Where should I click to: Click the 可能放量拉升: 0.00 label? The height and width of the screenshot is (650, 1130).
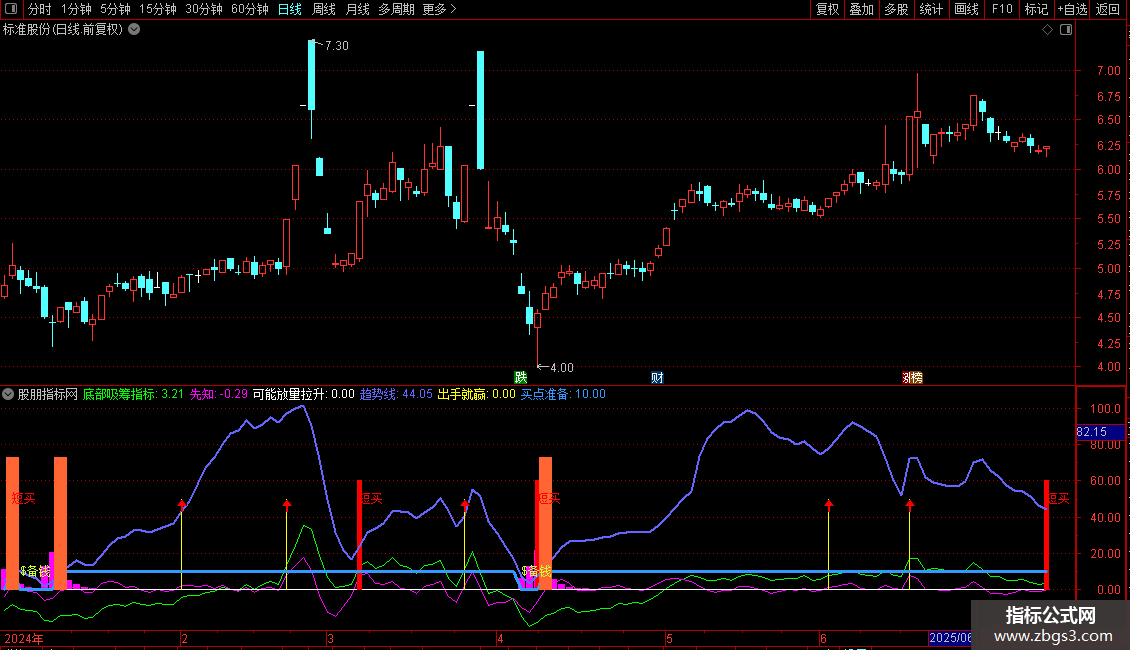click(303, 394)
